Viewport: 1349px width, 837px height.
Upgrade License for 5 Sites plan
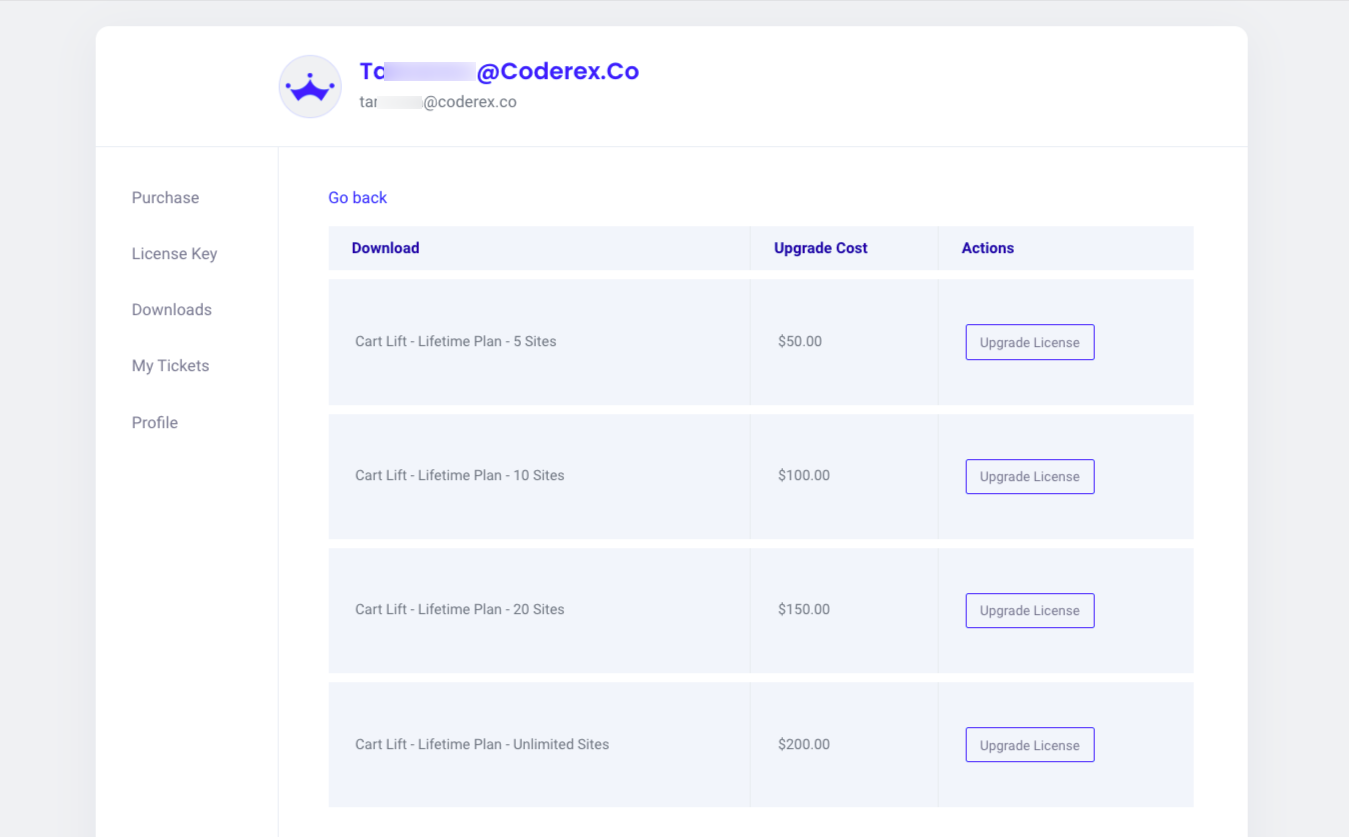pos(1030,342)
